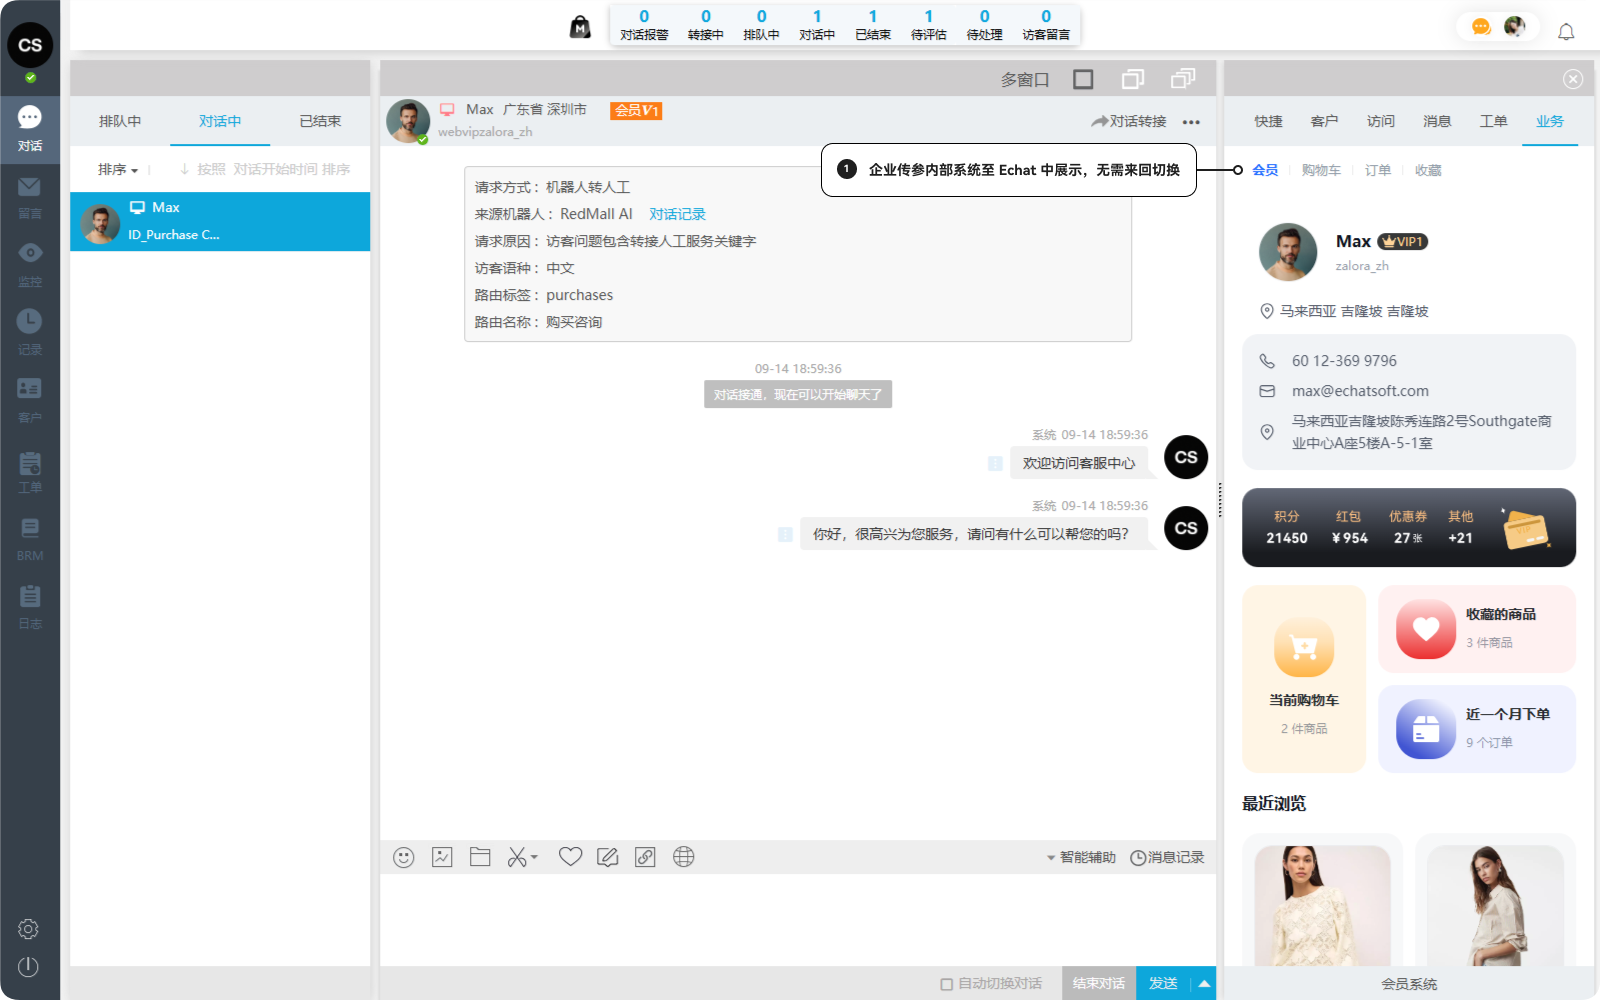Enable the 自动切换对话 checkbox
This screenshot has width=1600, height=1000.
(946, 984)
